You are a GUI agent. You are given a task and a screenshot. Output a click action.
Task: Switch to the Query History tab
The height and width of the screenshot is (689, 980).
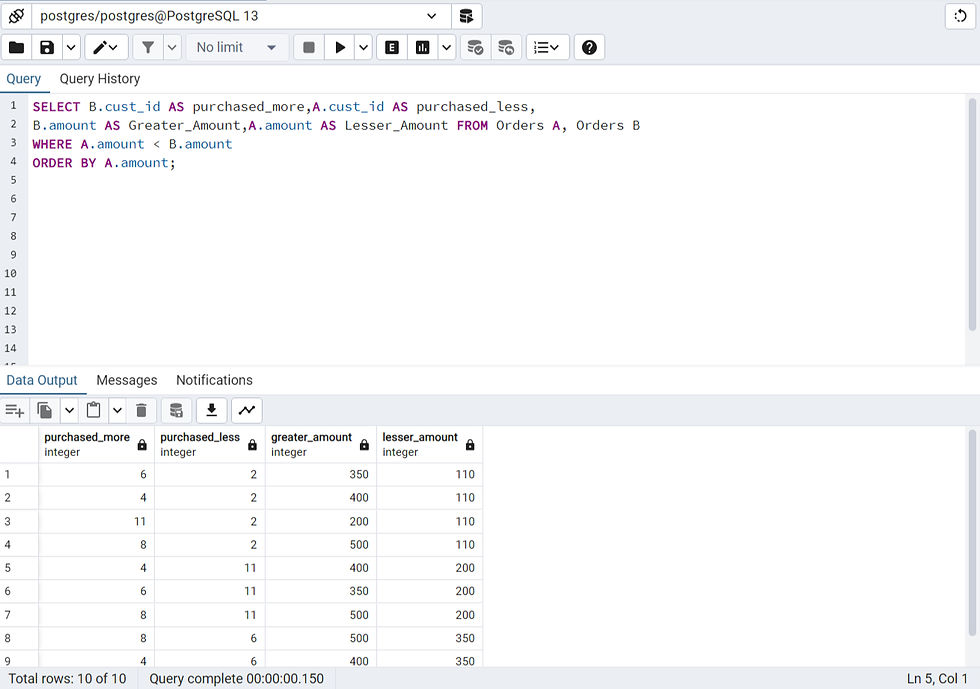[x=100, y=79]
